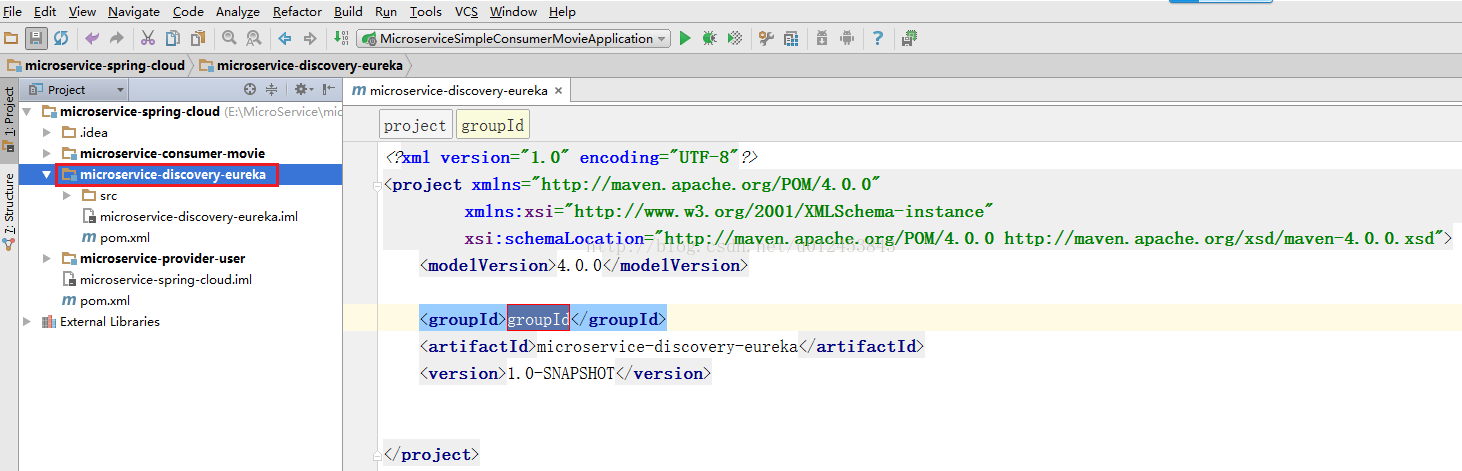
Task: Collapse microservice-discovery-eureka module arrow
Action: 46,174
